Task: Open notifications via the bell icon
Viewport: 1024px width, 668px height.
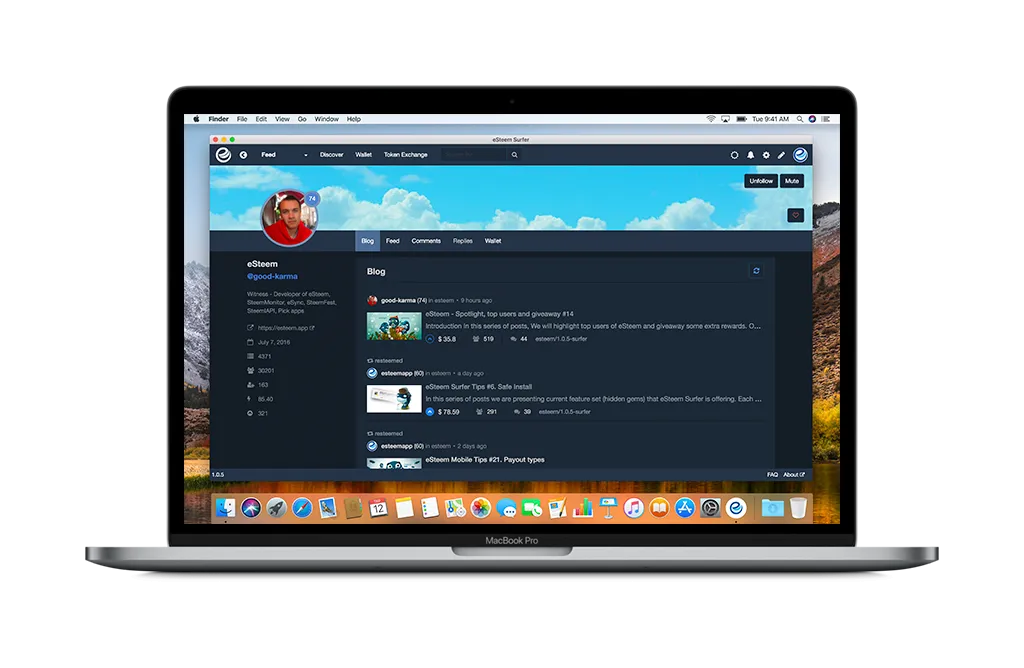Action: coord(750,155)
